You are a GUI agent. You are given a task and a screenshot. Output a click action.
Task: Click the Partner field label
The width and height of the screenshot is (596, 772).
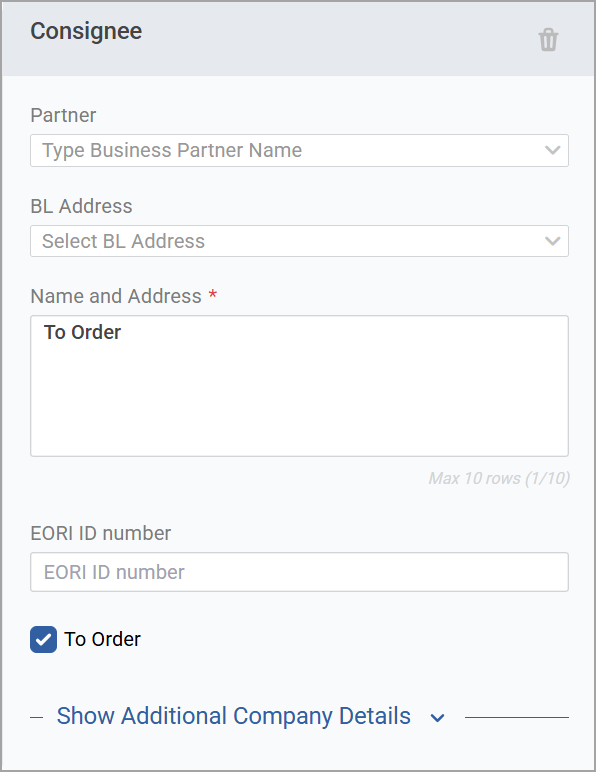(63, 115)
